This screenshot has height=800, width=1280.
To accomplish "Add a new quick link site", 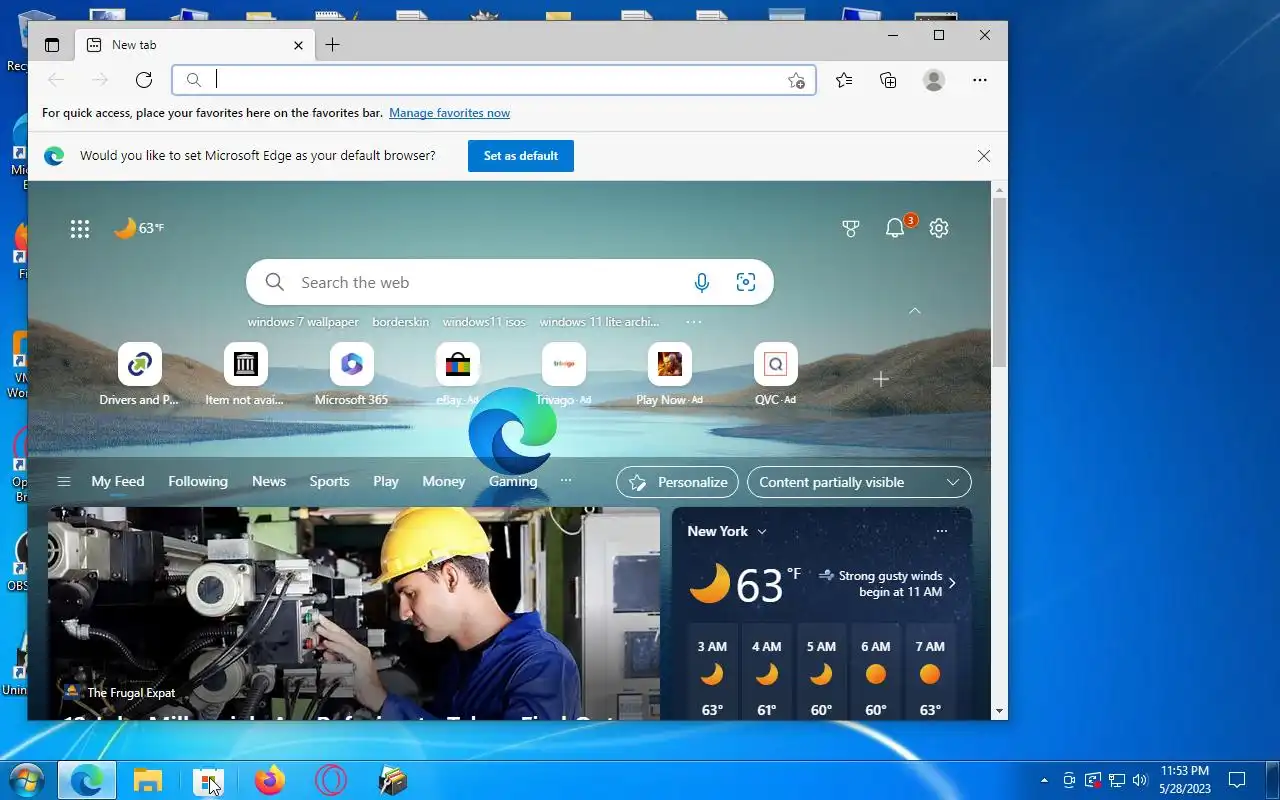I will pyautogui.click(x=881, y=379).
